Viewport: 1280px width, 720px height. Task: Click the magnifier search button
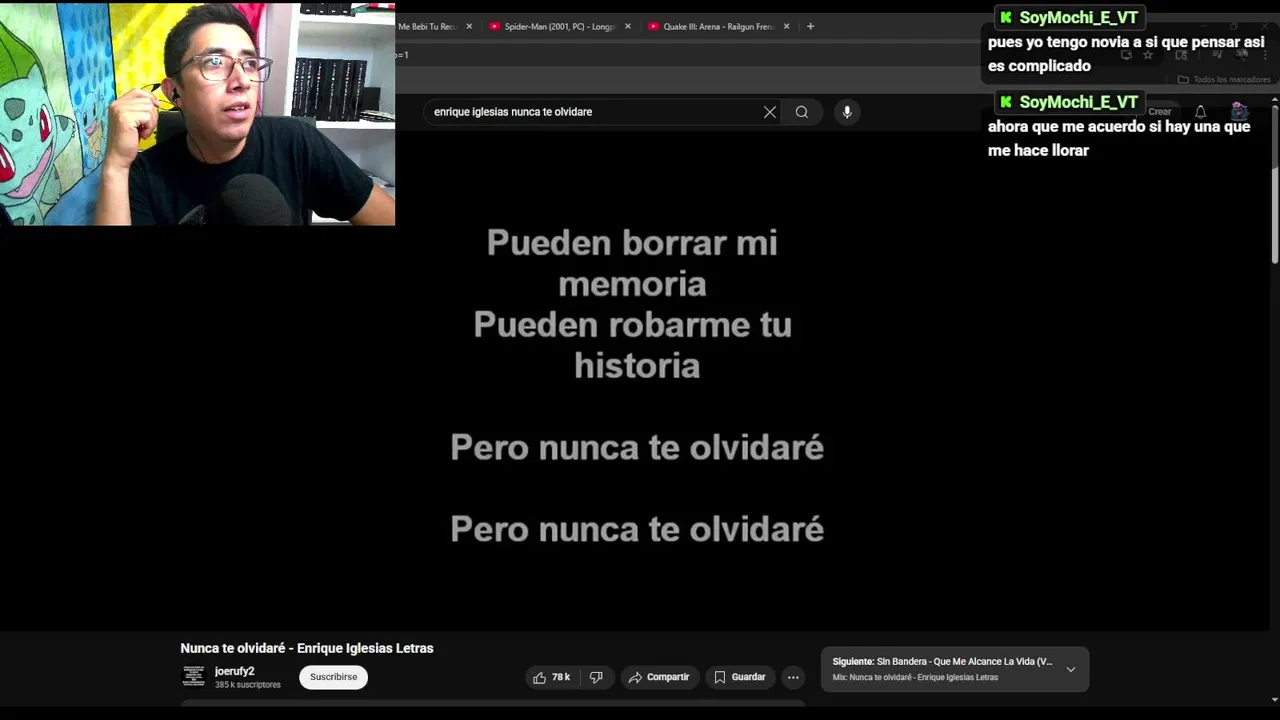(802, 112)
